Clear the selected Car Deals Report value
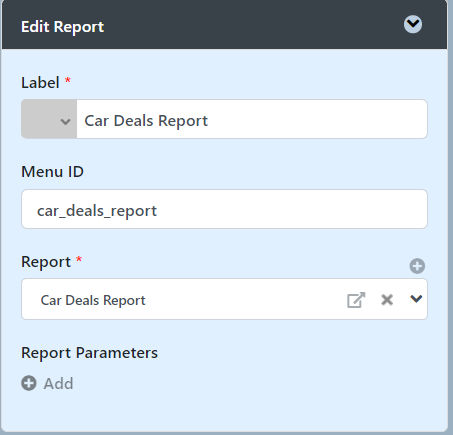Viewport: 453px width, 435px height. pyautogui.click(x=387, y=300)
